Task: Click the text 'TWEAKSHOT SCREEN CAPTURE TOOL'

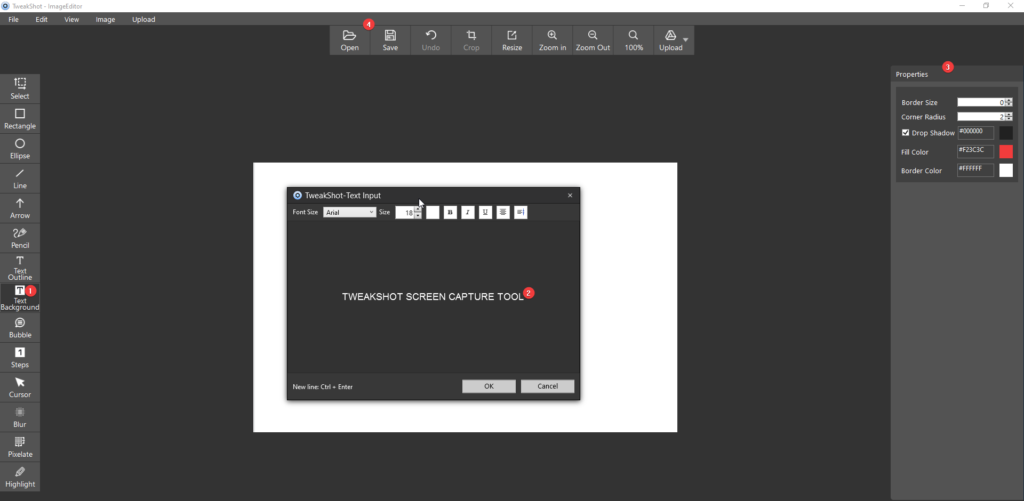Action: tap(433, 297)
